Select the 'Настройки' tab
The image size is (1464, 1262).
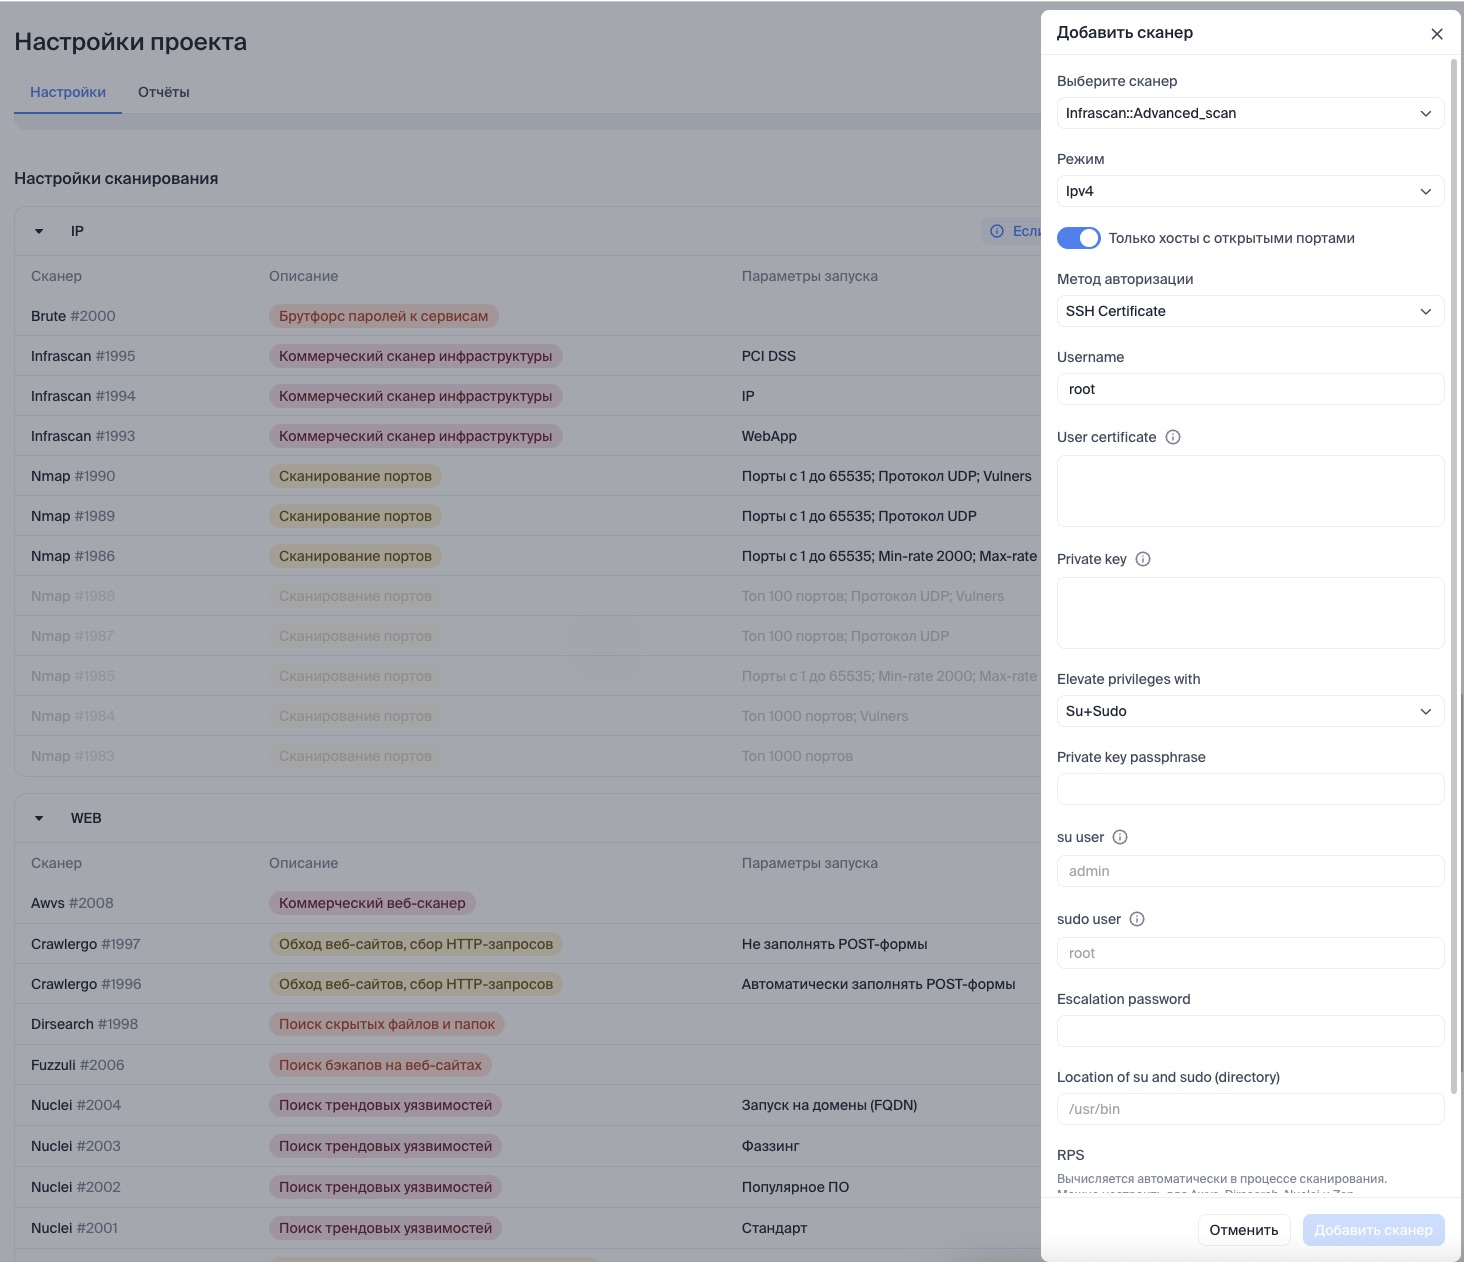[68, 92]
